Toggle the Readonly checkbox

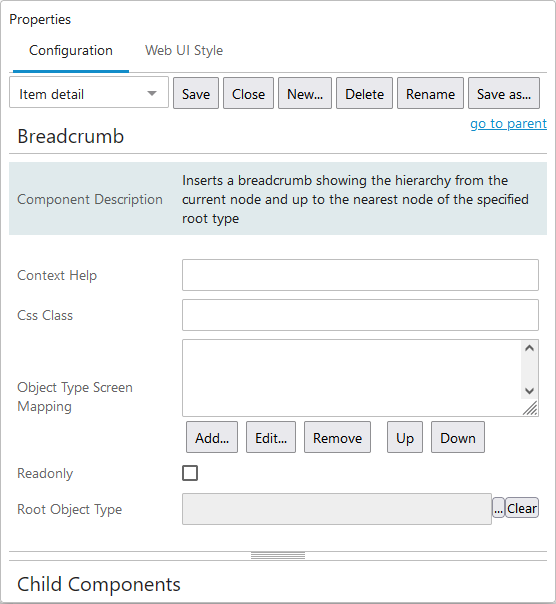click(x=190, y=473)
